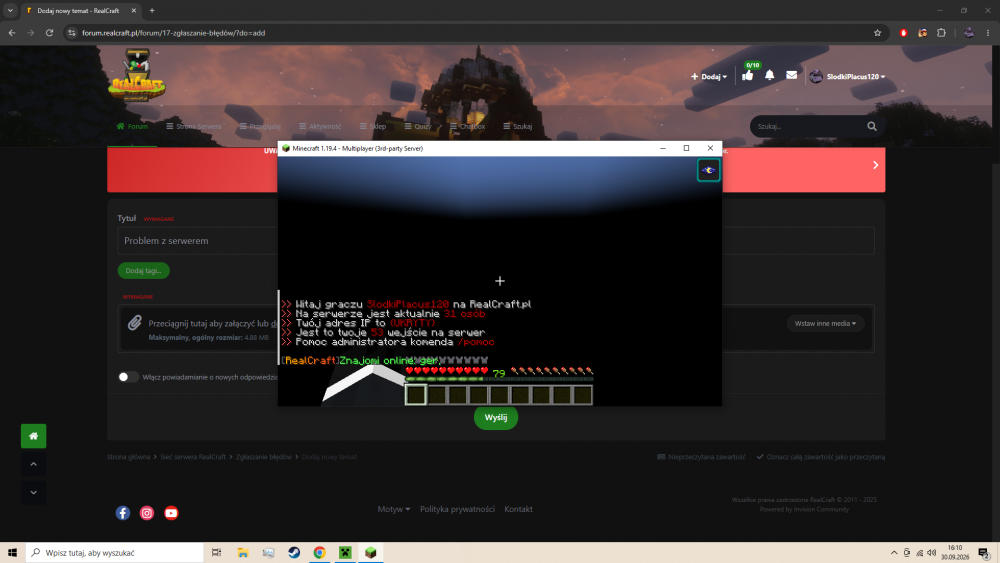Open the messages envelope icon
Viewport: 1000px width, 563px height.
click(791, 75)
